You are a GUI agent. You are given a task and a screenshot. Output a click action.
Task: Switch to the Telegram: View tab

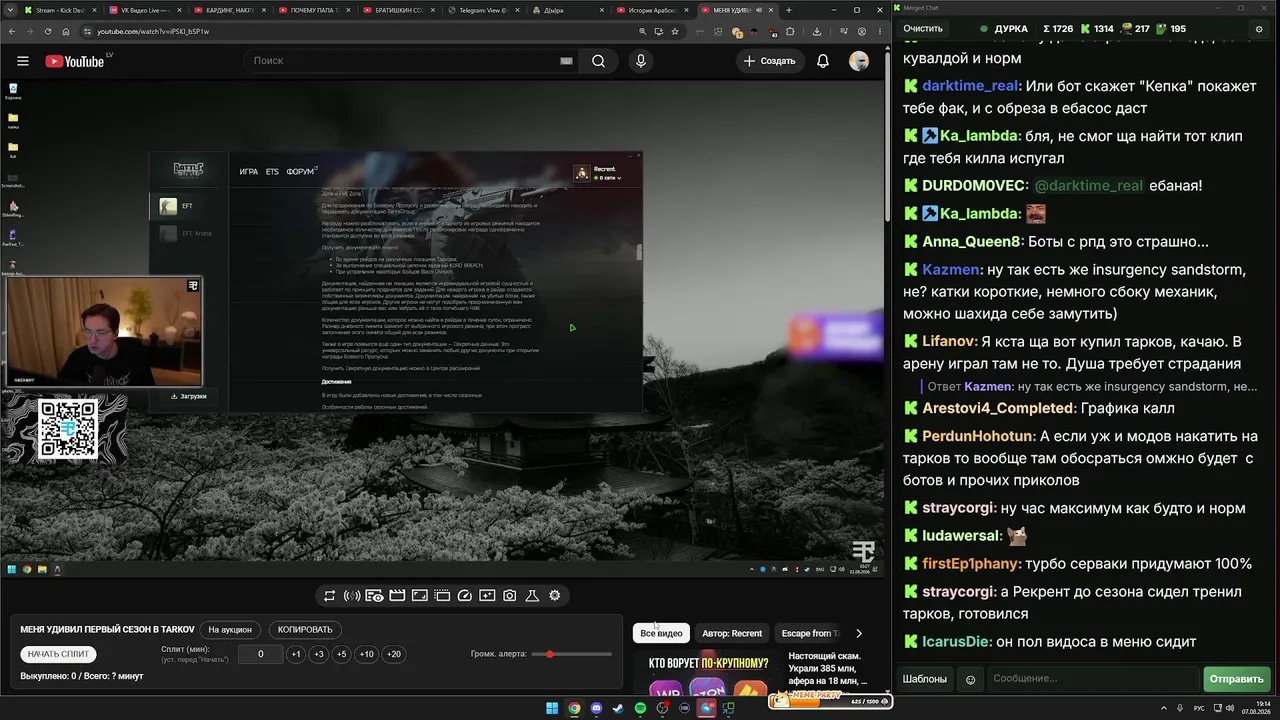[485, 10]
